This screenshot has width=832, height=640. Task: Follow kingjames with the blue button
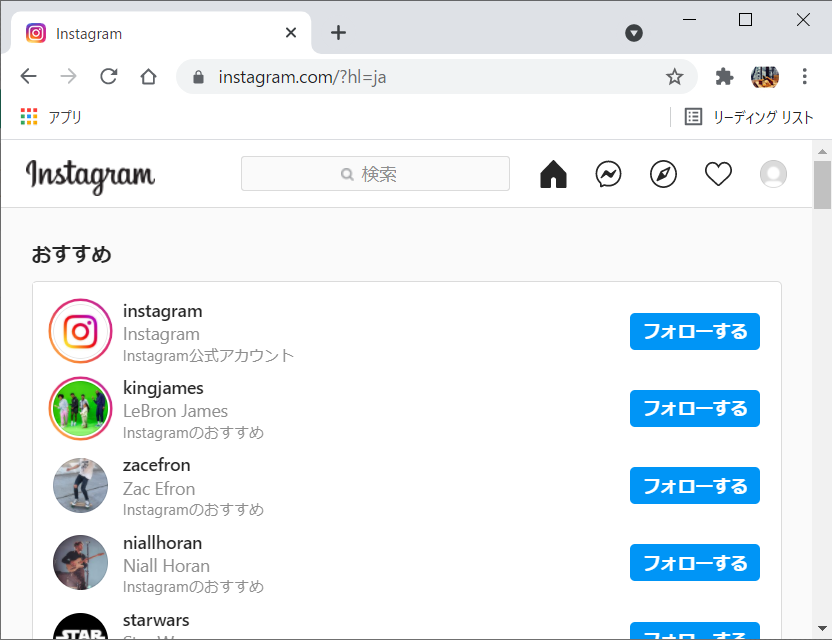[695, 409]
